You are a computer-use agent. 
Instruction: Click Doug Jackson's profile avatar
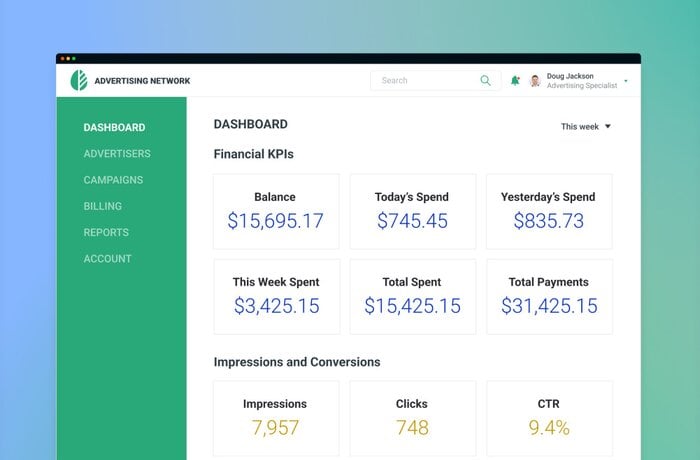point(535,81)
